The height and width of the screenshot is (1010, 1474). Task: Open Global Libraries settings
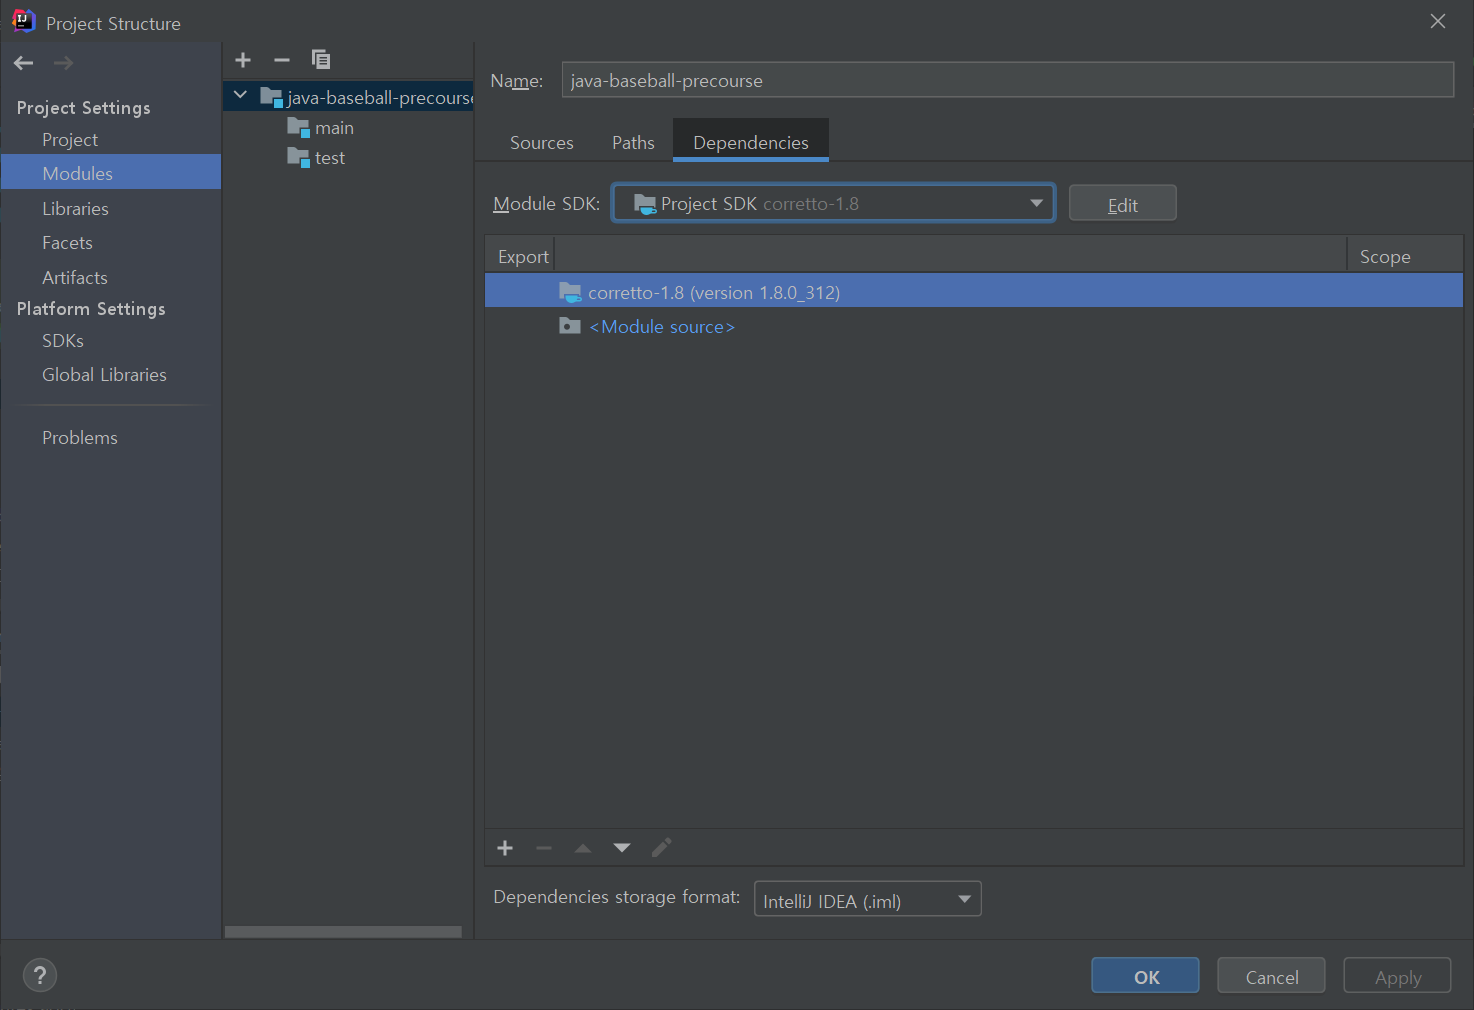(104, 375)
